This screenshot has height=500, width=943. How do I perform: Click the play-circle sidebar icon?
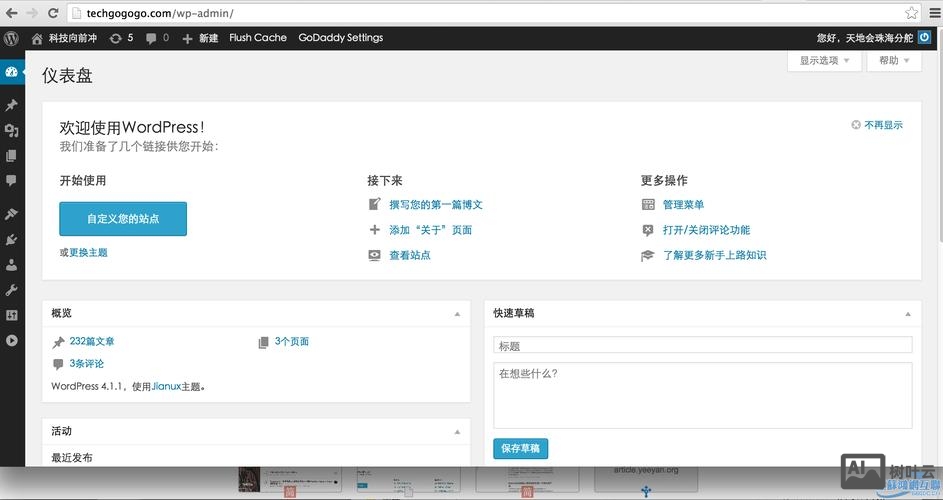(x=11, y=341)
